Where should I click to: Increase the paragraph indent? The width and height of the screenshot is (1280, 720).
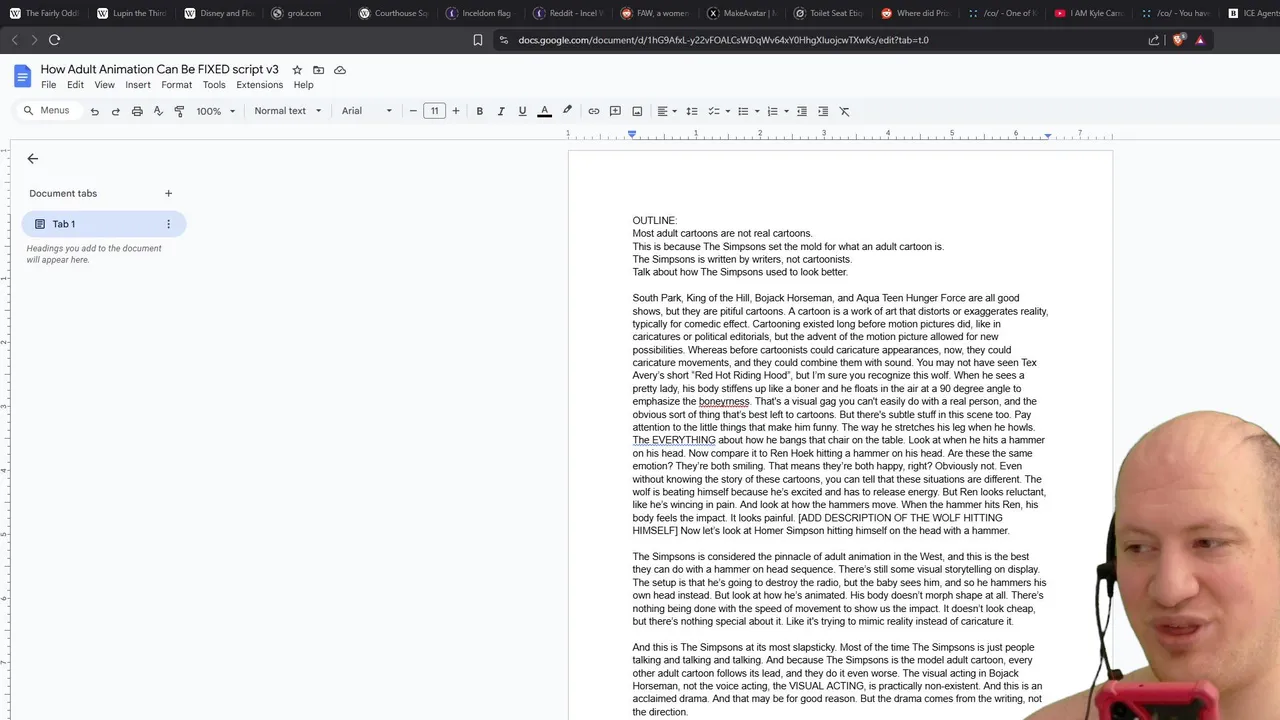pyautogui.click(x=823, y=111)
